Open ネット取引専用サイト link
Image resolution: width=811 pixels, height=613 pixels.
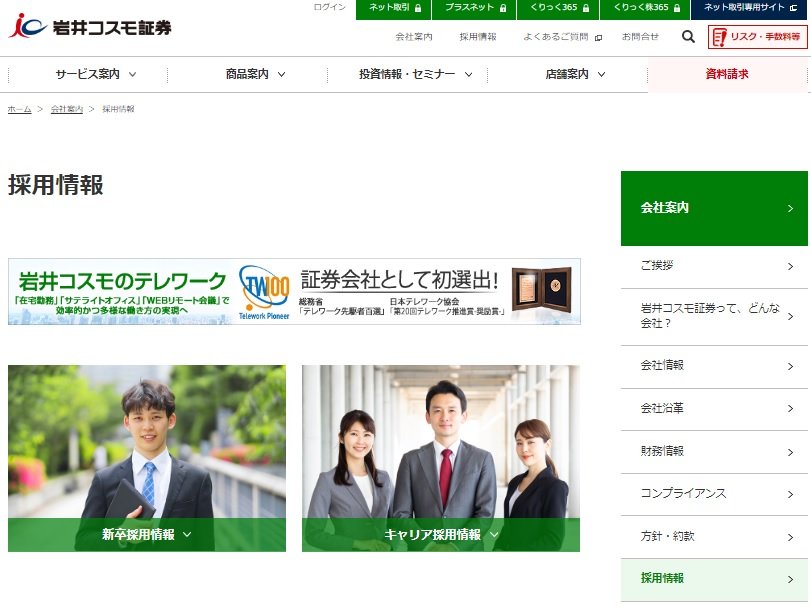pos(749,9)
